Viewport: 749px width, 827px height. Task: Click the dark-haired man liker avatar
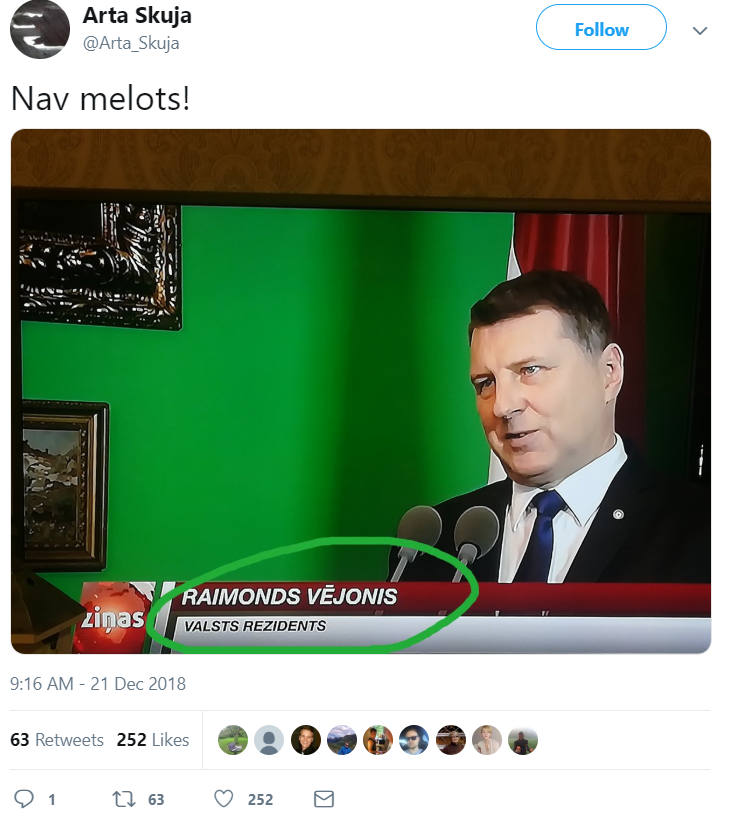click(x=305, y=740)
